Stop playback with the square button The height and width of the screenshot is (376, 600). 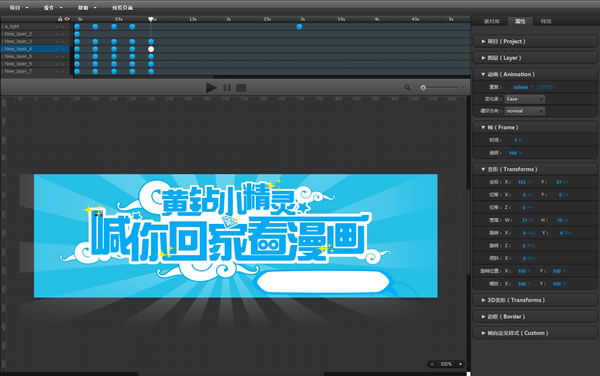pyautogui.click(x=241, y=88)
